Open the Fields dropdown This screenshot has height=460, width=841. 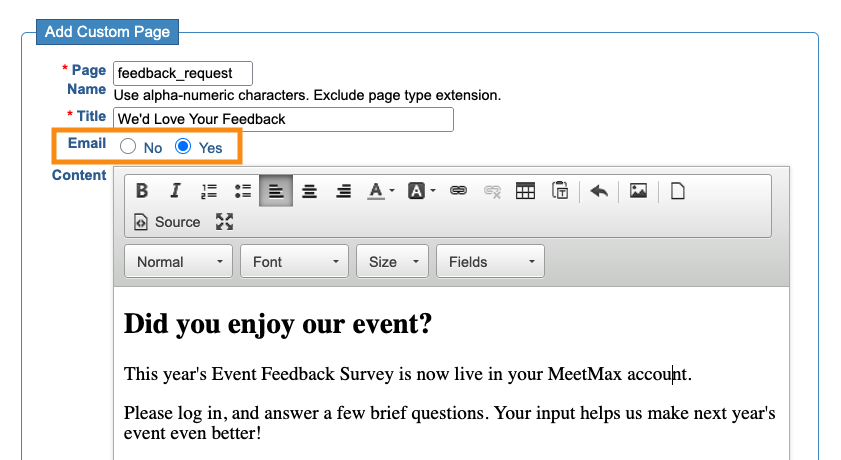[x=490, y=262]
